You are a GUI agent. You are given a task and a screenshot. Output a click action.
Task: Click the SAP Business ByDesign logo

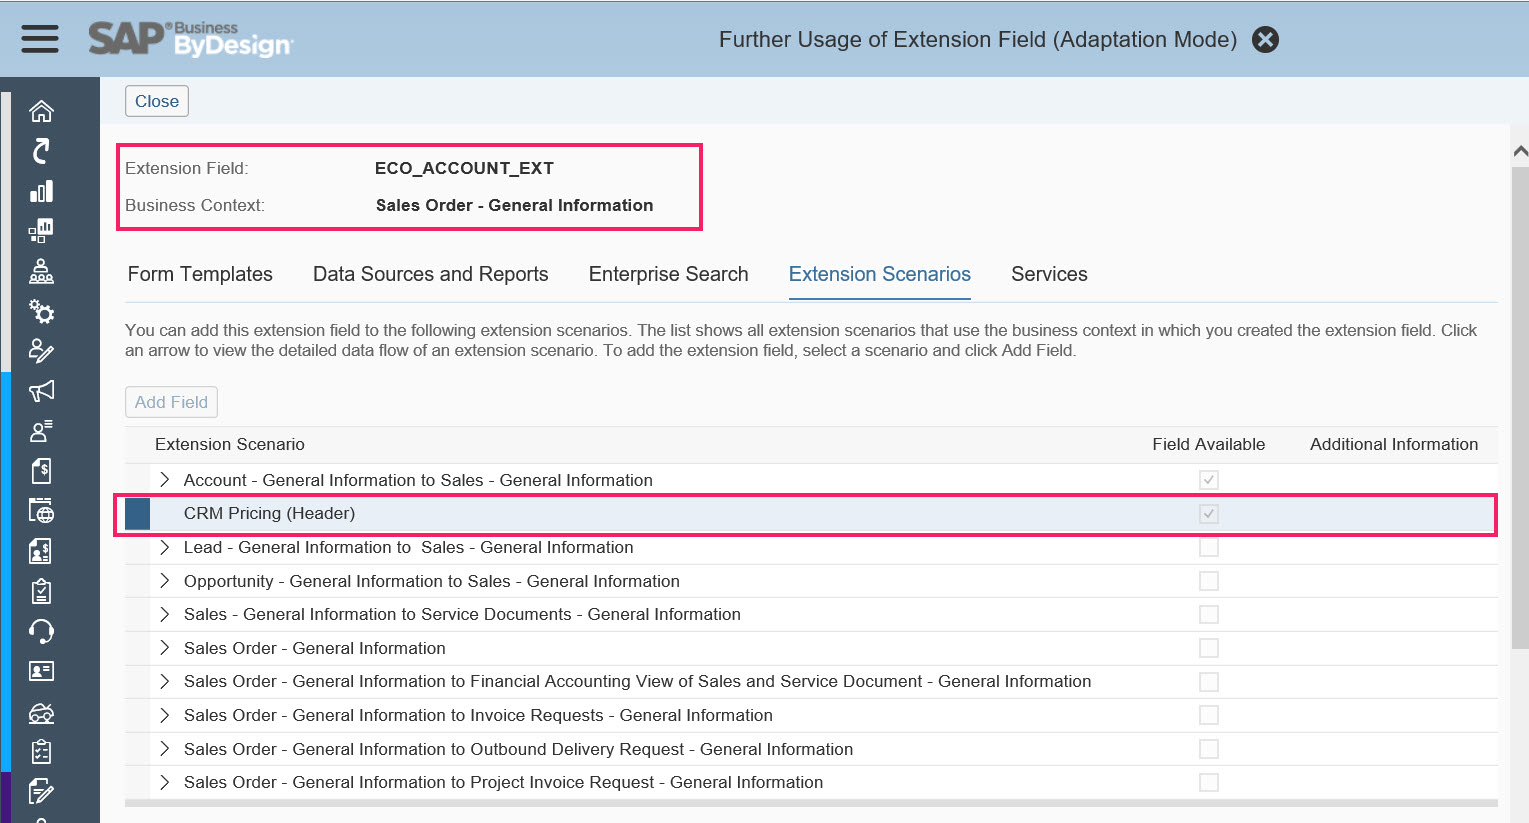click(190, 39)
